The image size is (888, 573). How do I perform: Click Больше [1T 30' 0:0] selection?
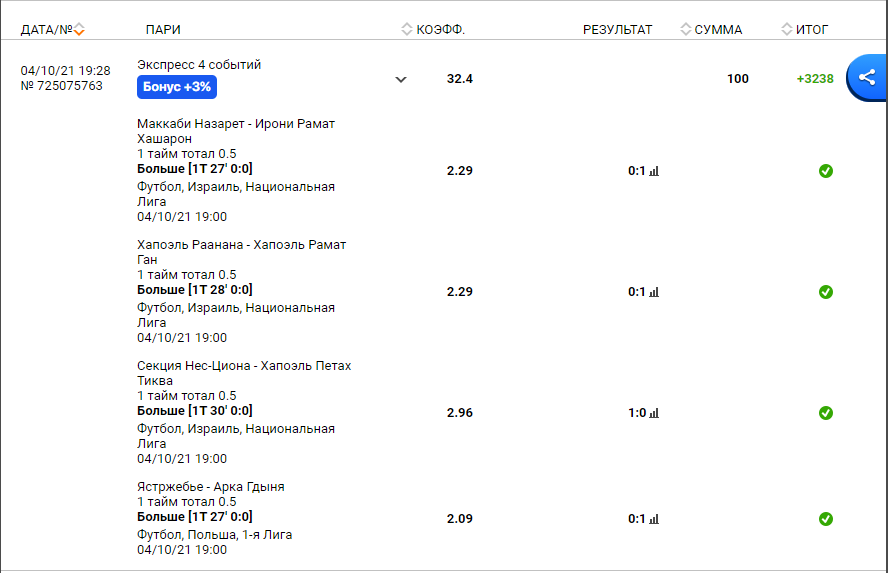pos(195,411)
